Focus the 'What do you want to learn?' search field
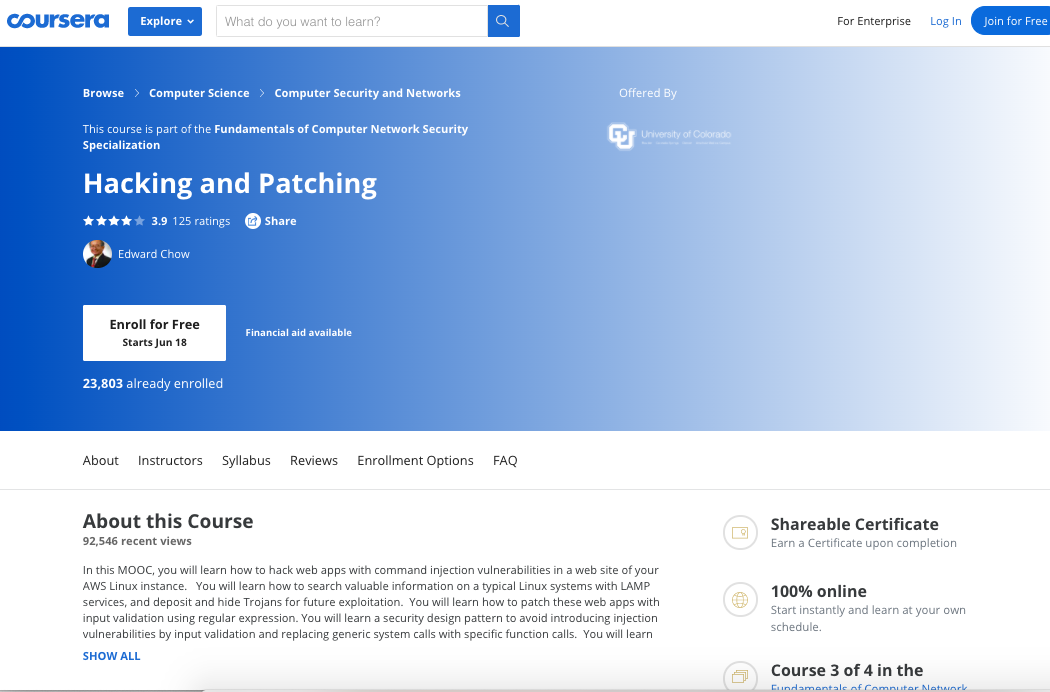Image resolution: width=1050 pixels, height=692 pixels. [x=352, y=21]
